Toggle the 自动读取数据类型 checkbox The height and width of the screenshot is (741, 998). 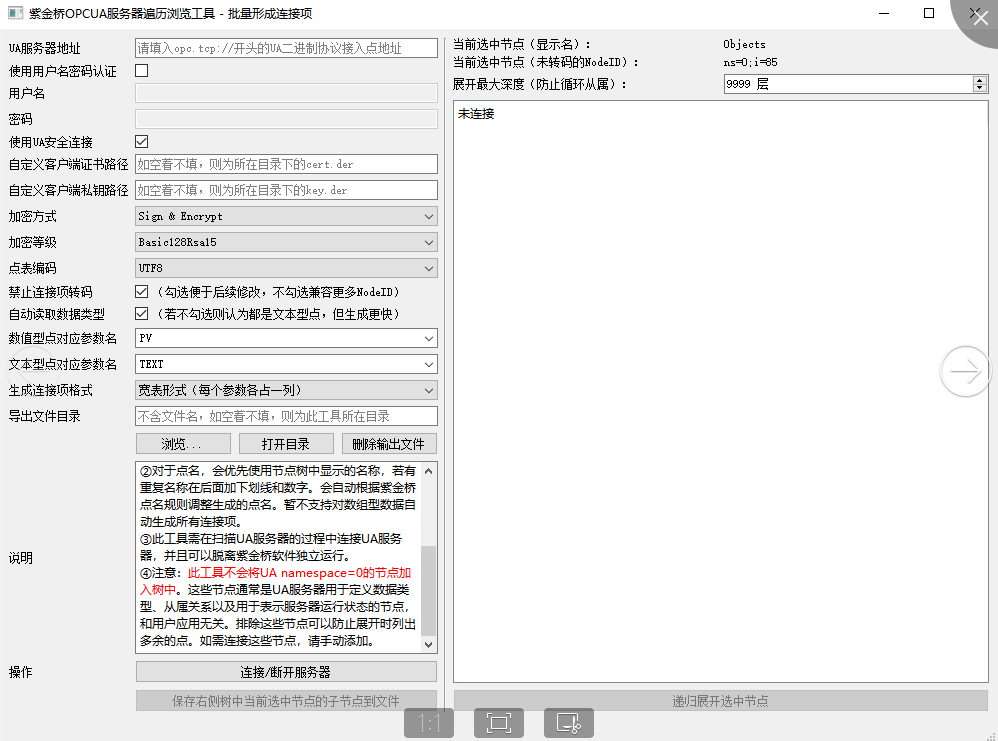pos(142,314)
